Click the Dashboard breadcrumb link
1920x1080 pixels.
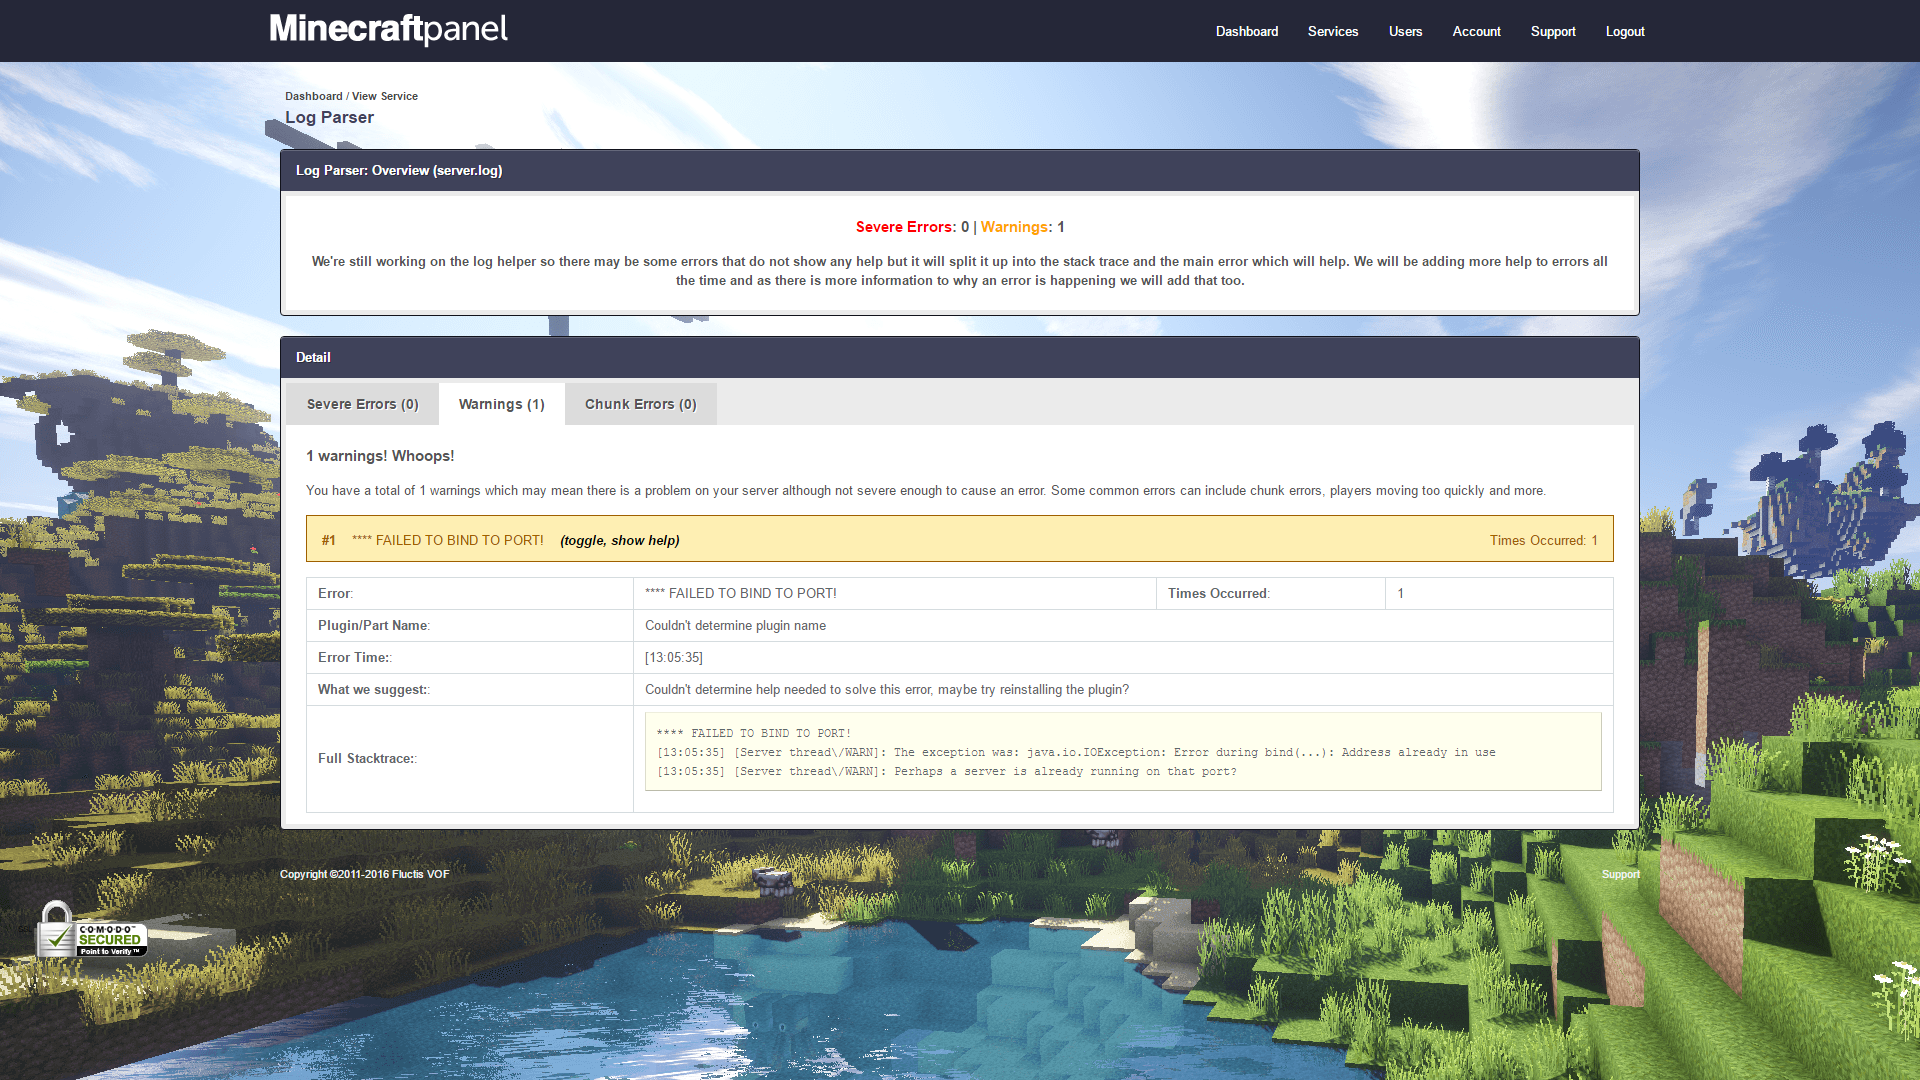[x=313, y=95]
